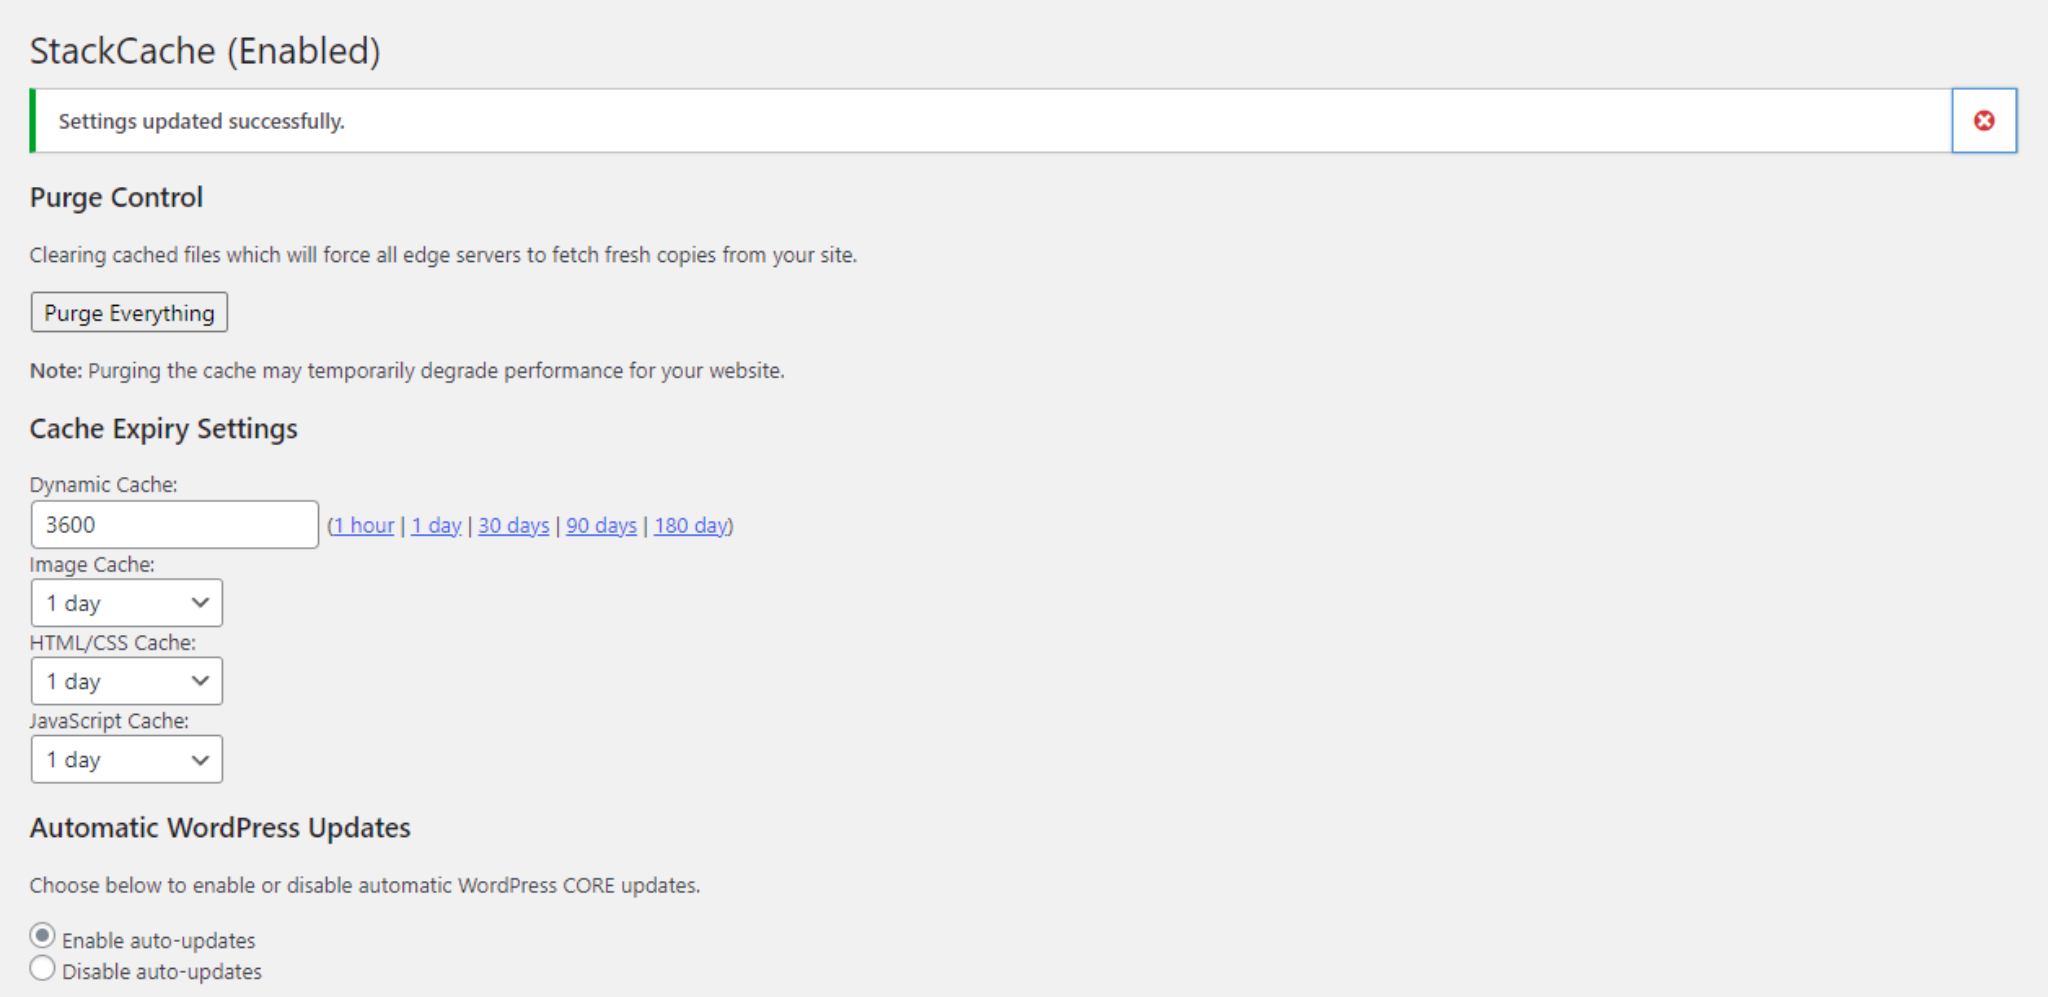
Task: Select Enable auto-updates radio button
Action: click(42, 936)
